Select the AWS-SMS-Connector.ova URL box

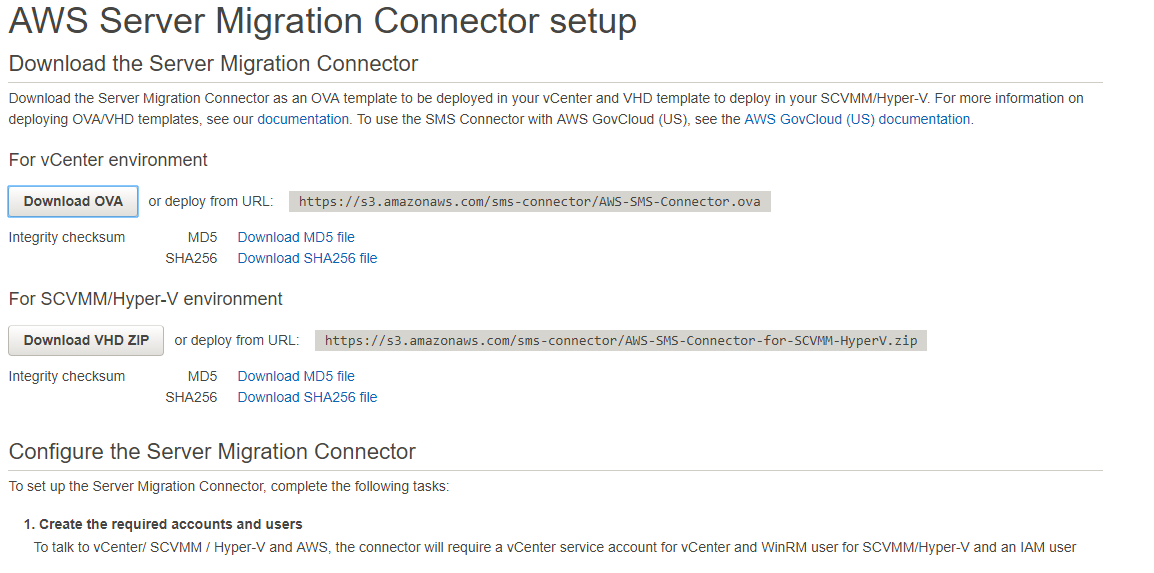click(530, 202)
